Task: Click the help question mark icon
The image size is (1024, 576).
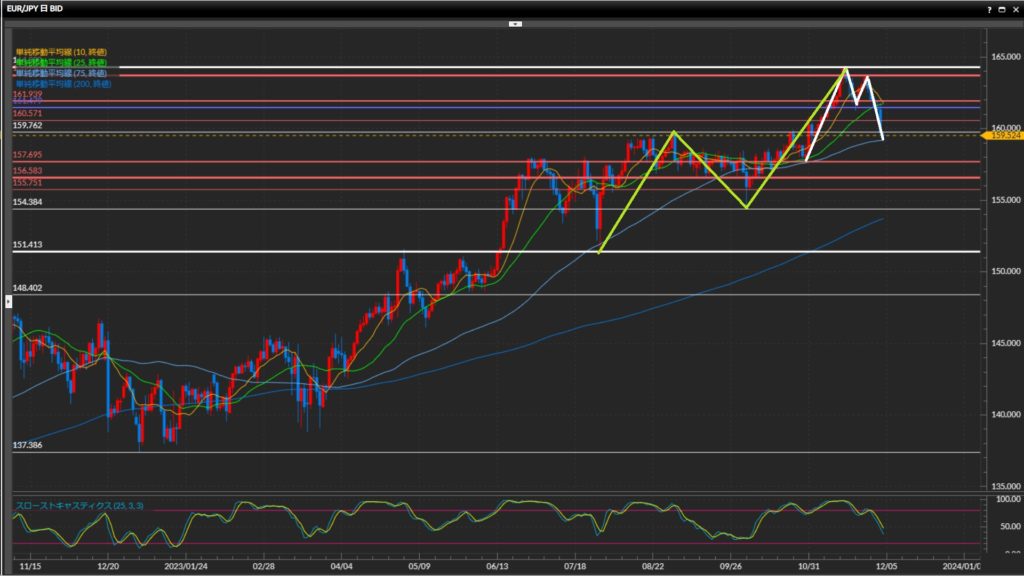Action: point(989,8)
